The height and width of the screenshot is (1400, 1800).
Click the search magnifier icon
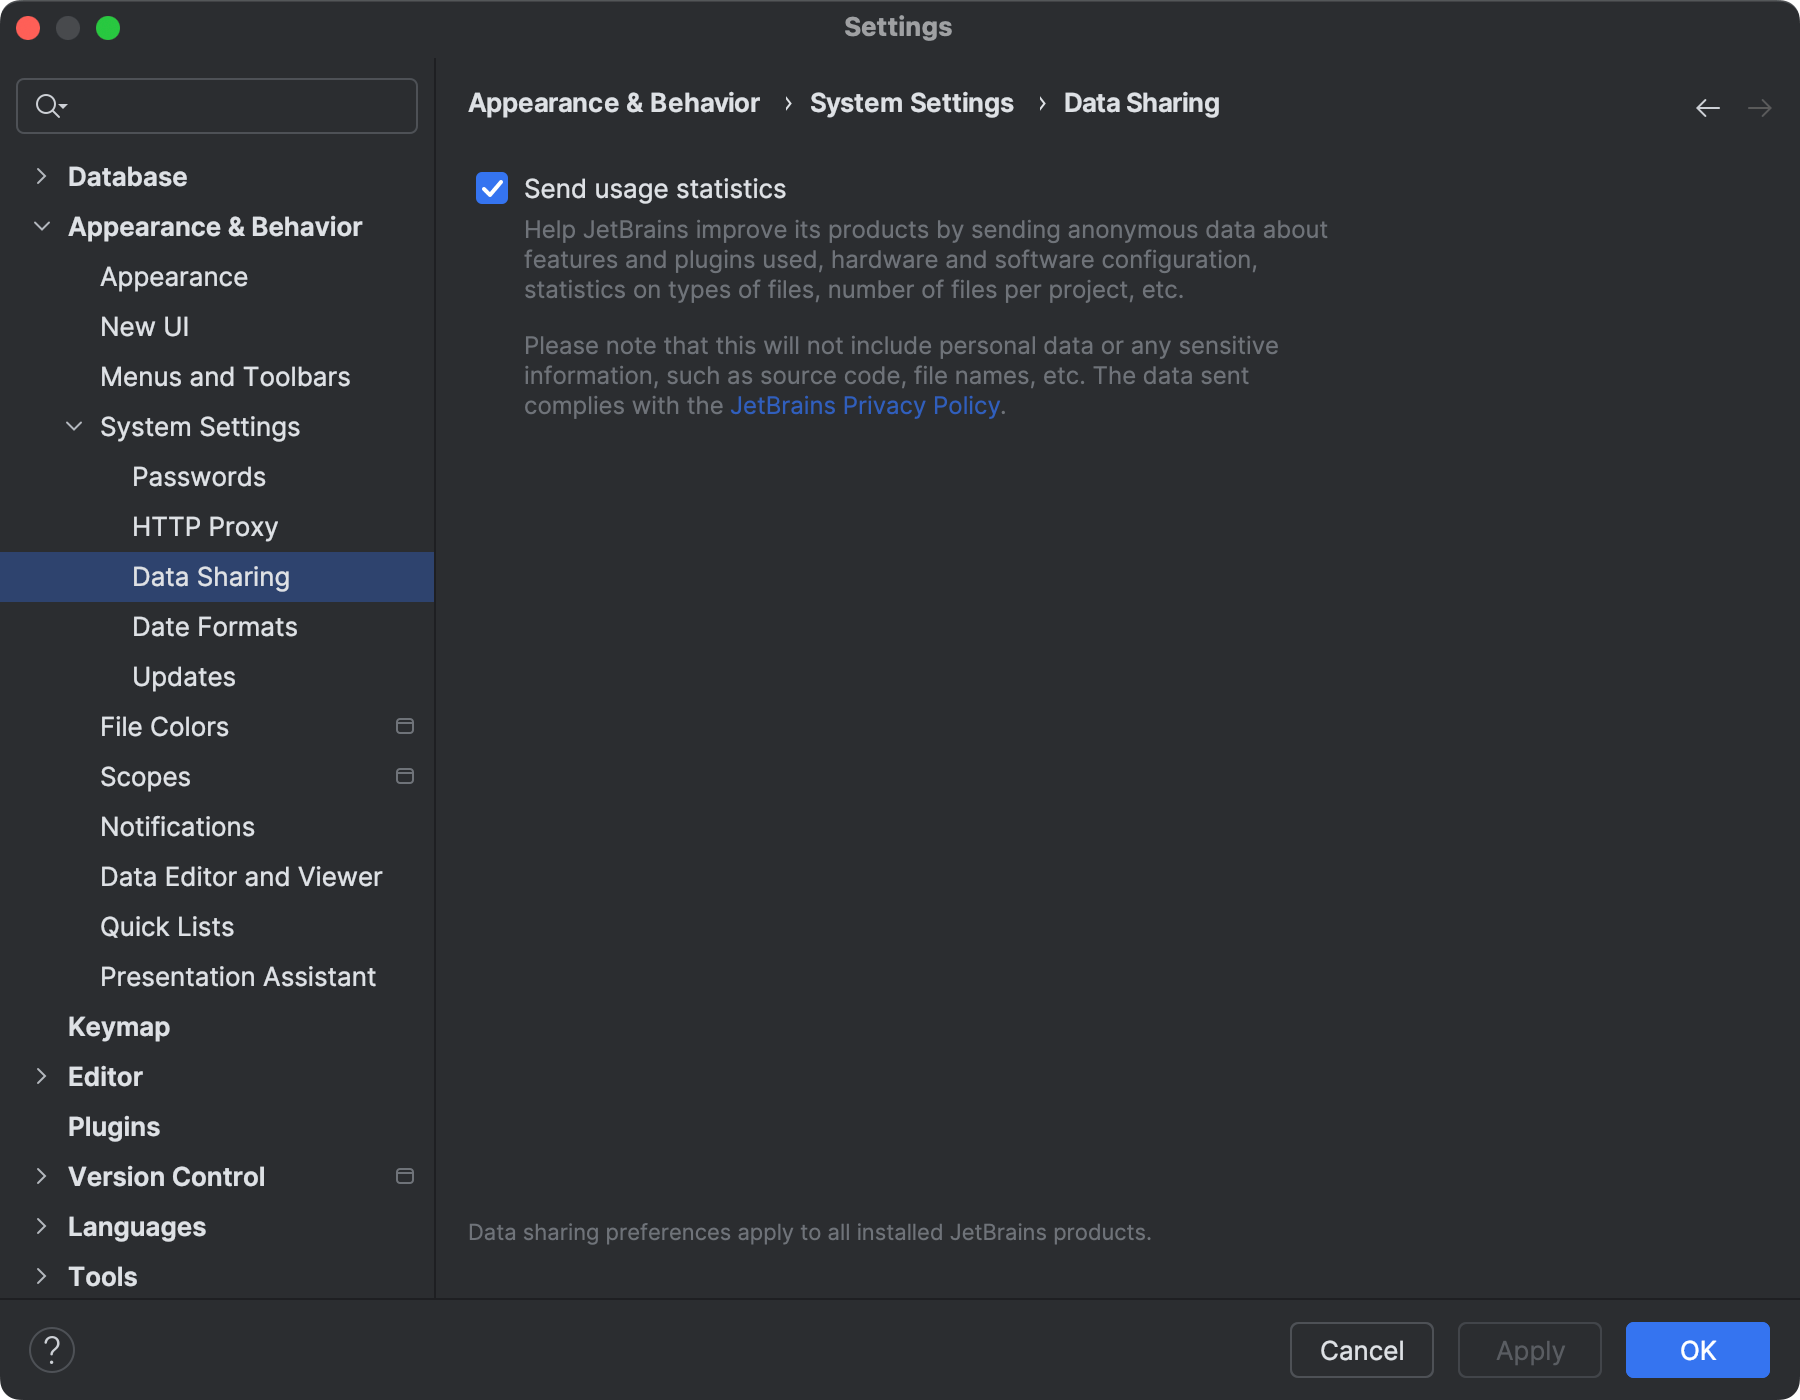coord(47,105)
